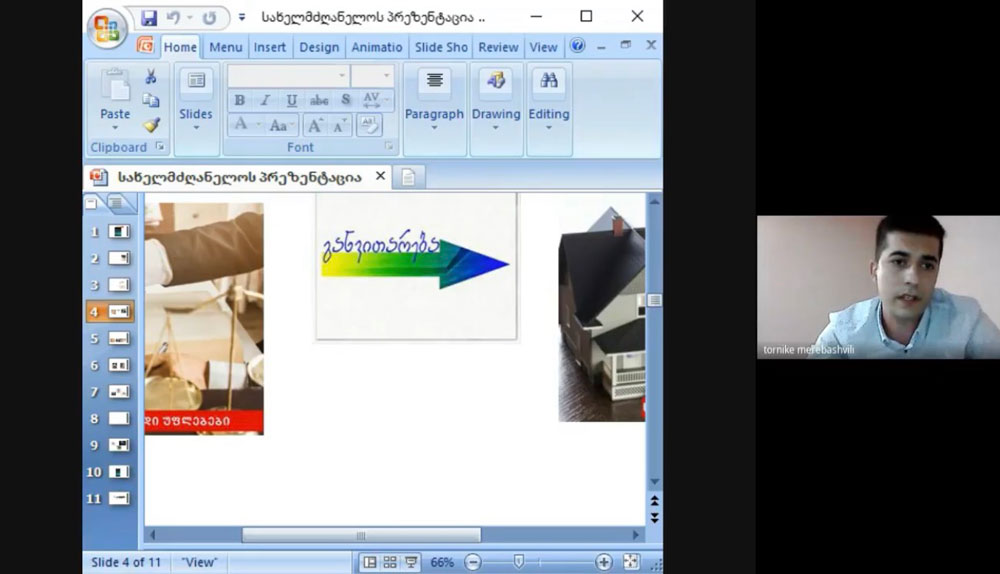Viewport: 1000px width, 574px height.
Task: Toggle Underline formatting
Action: point(292,100)
